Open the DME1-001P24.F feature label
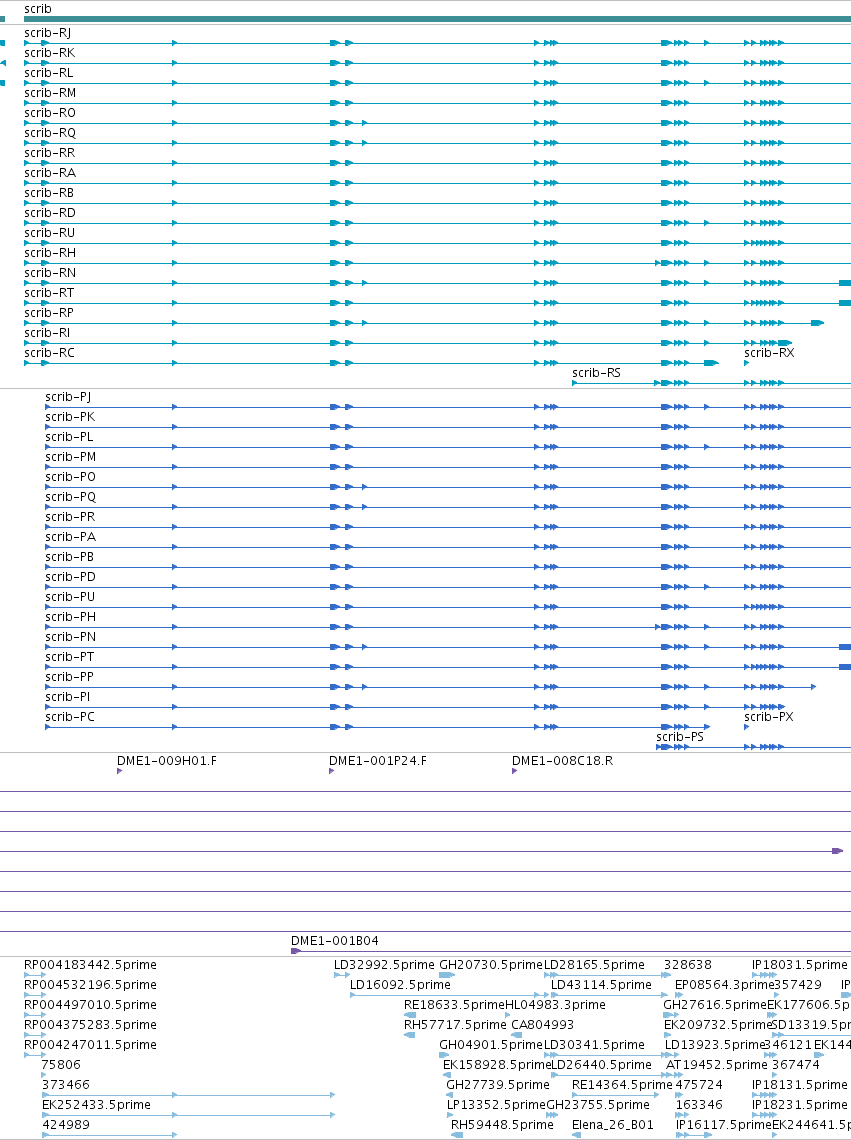This screenshot has width=851, height=1140. 377,760
